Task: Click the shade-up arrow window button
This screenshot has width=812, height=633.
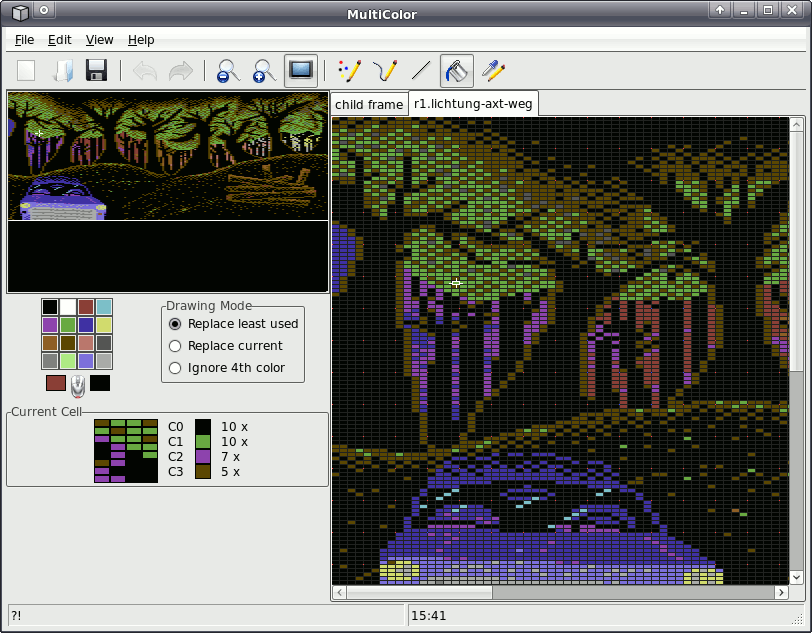Action: 720,10
